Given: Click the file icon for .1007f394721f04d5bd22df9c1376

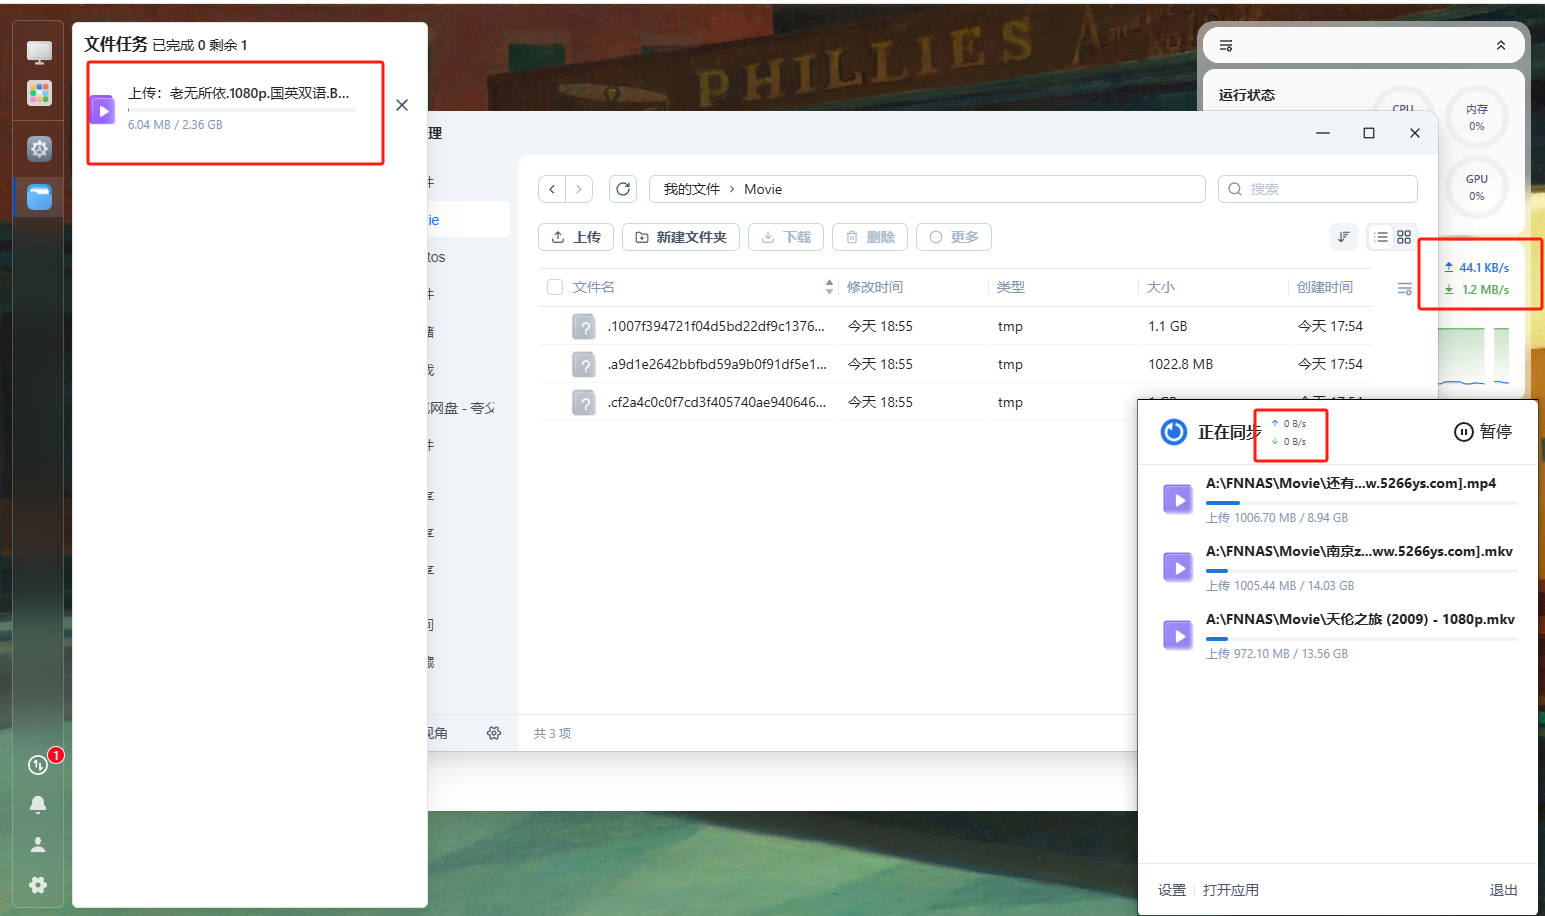Looking at the screenshot, I should (x=584, y=326).
